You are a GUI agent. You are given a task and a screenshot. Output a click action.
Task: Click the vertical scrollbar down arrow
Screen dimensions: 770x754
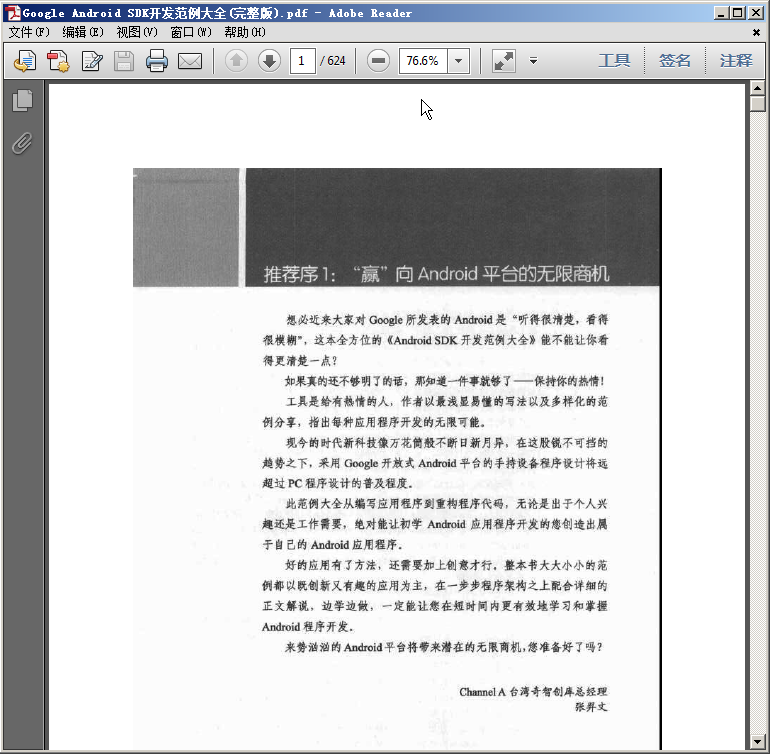point(757,742)
